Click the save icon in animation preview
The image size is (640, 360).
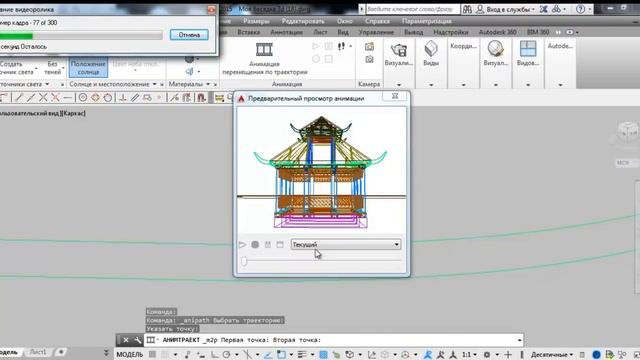tap(280, 244)
